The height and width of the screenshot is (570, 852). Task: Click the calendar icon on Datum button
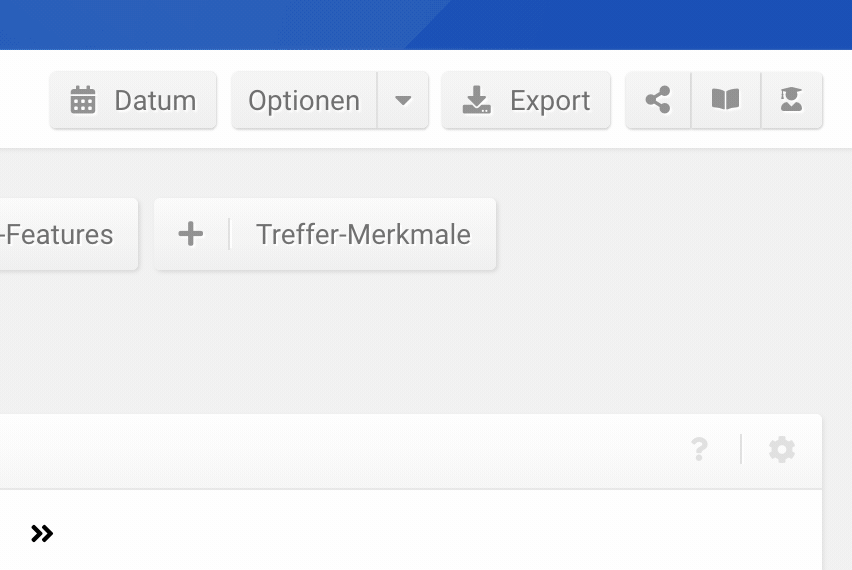point(83,101)
